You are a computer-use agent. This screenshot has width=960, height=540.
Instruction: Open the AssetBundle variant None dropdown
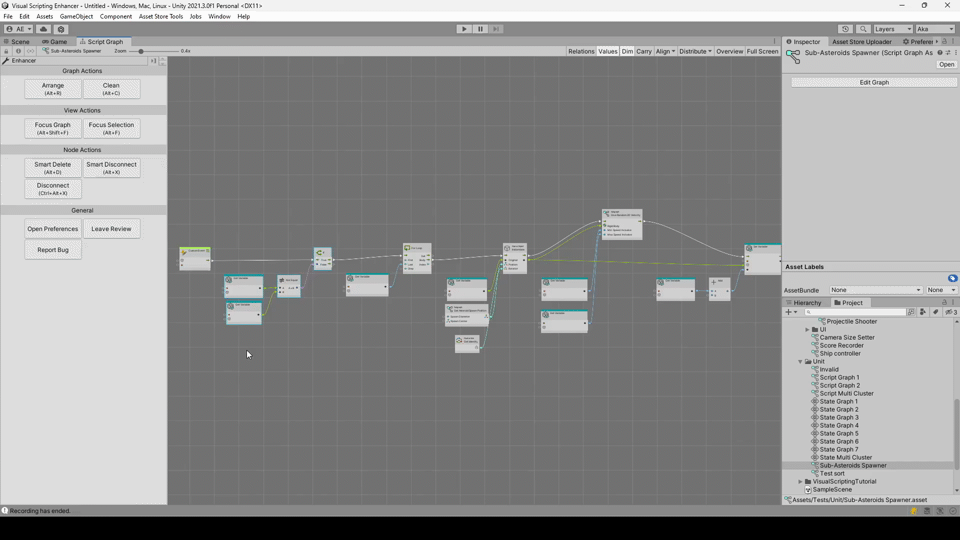942,290
